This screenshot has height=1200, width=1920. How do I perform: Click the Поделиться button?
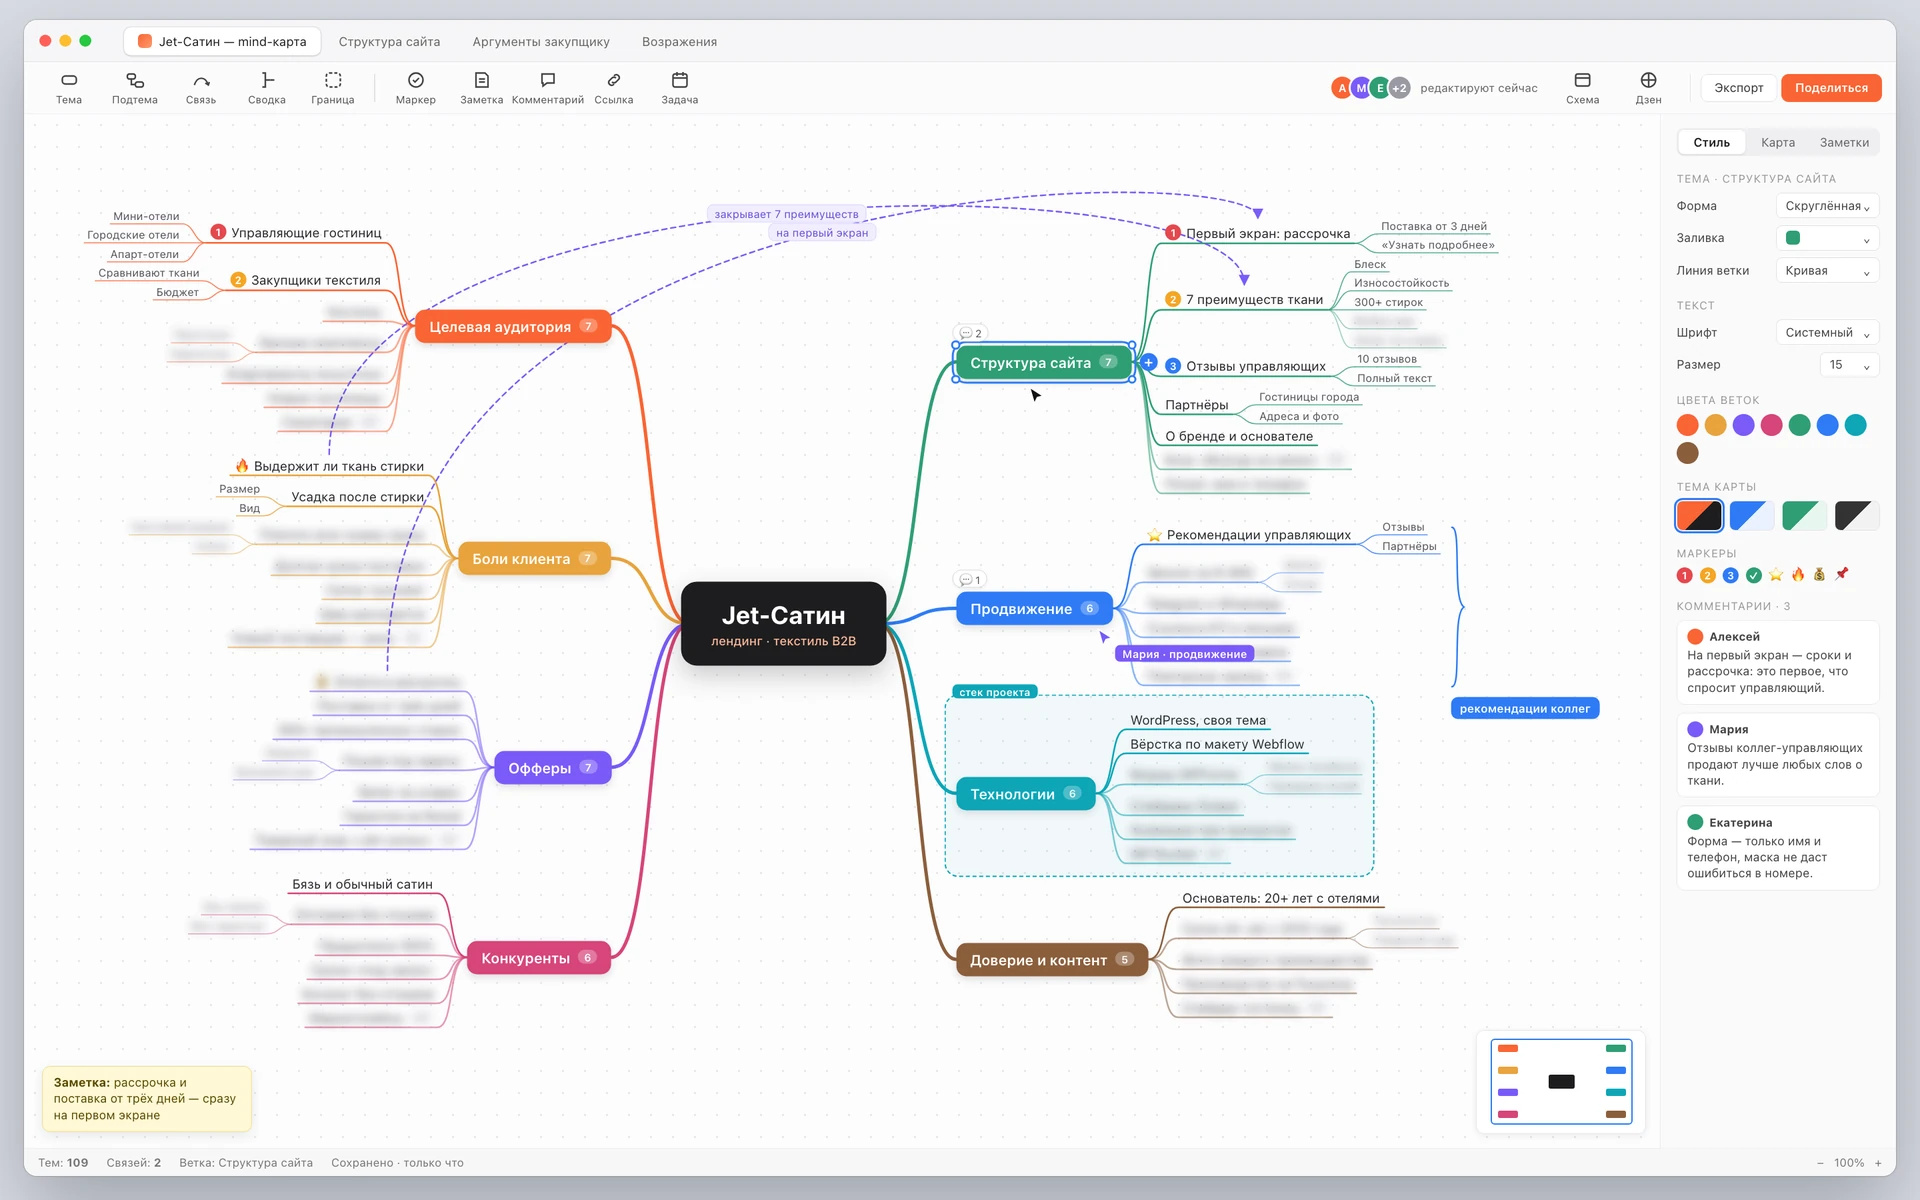[1831, 88]
